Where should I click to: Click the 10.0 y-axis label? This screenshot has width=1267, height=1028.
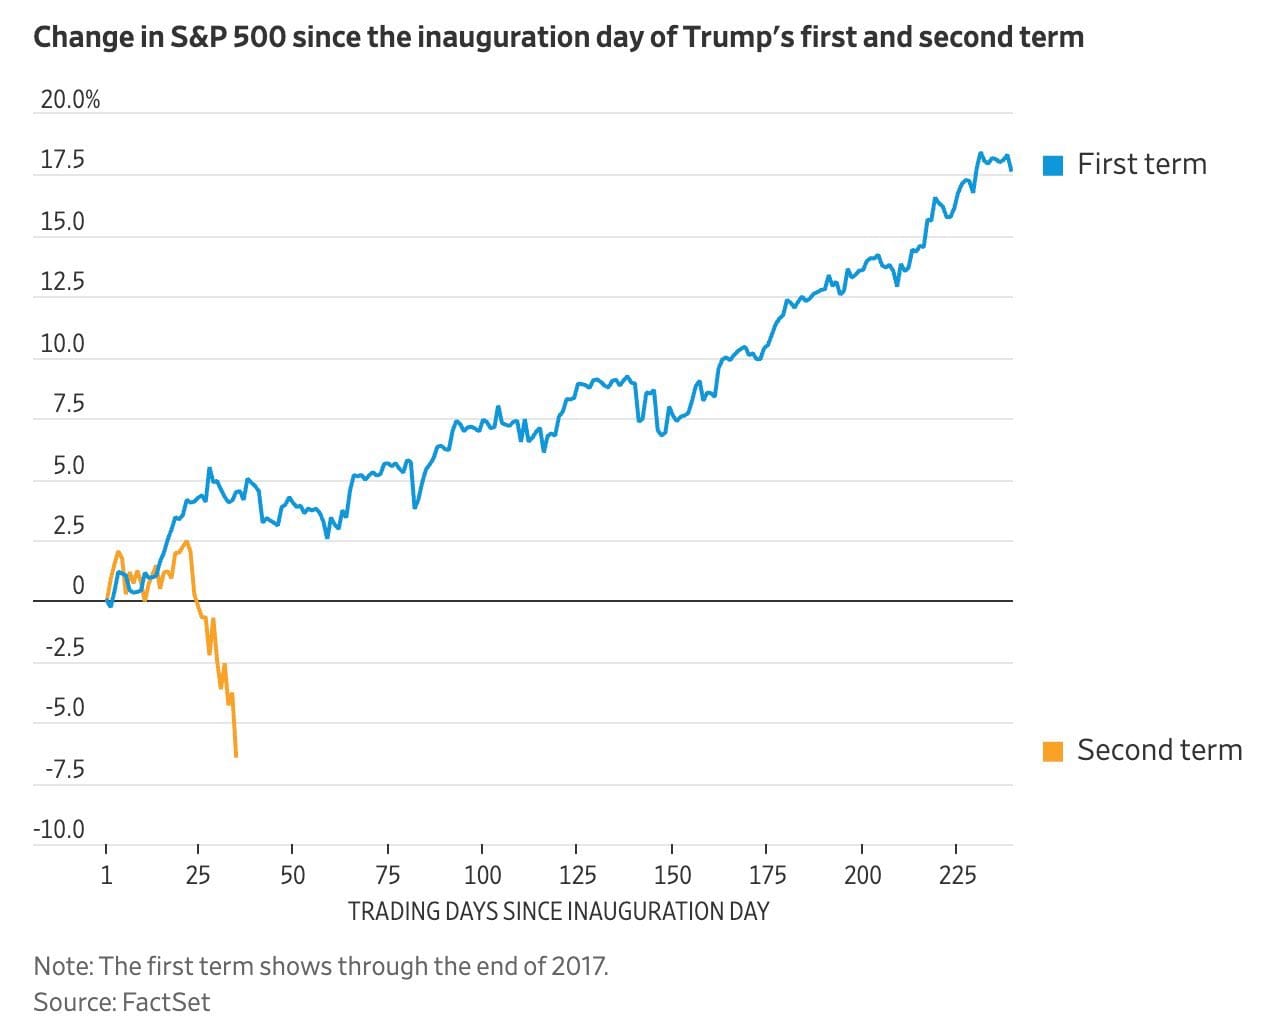point(62,344)
